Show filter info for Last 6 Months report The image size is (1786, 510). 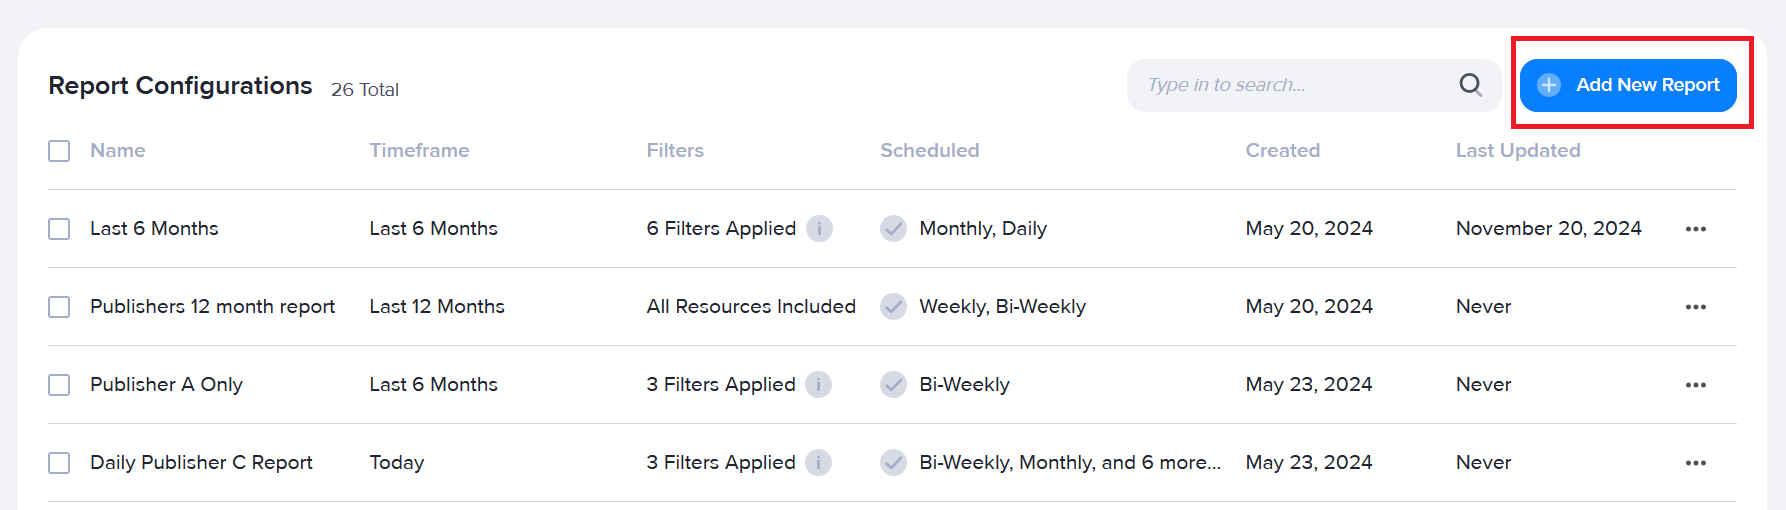(x=819, y=229)
